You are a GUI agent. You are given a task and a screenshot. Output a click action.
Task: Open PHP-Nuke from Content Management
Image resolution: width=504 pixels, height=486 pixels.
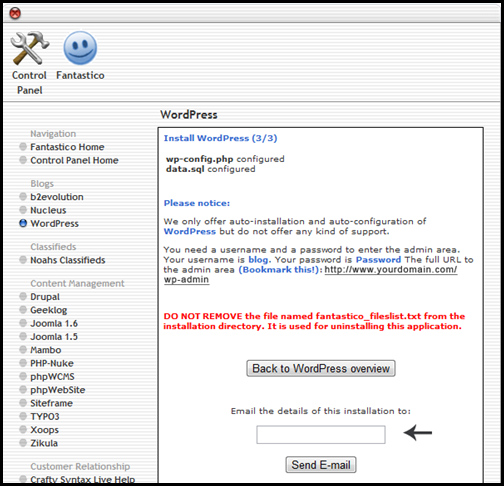[52, 363]
